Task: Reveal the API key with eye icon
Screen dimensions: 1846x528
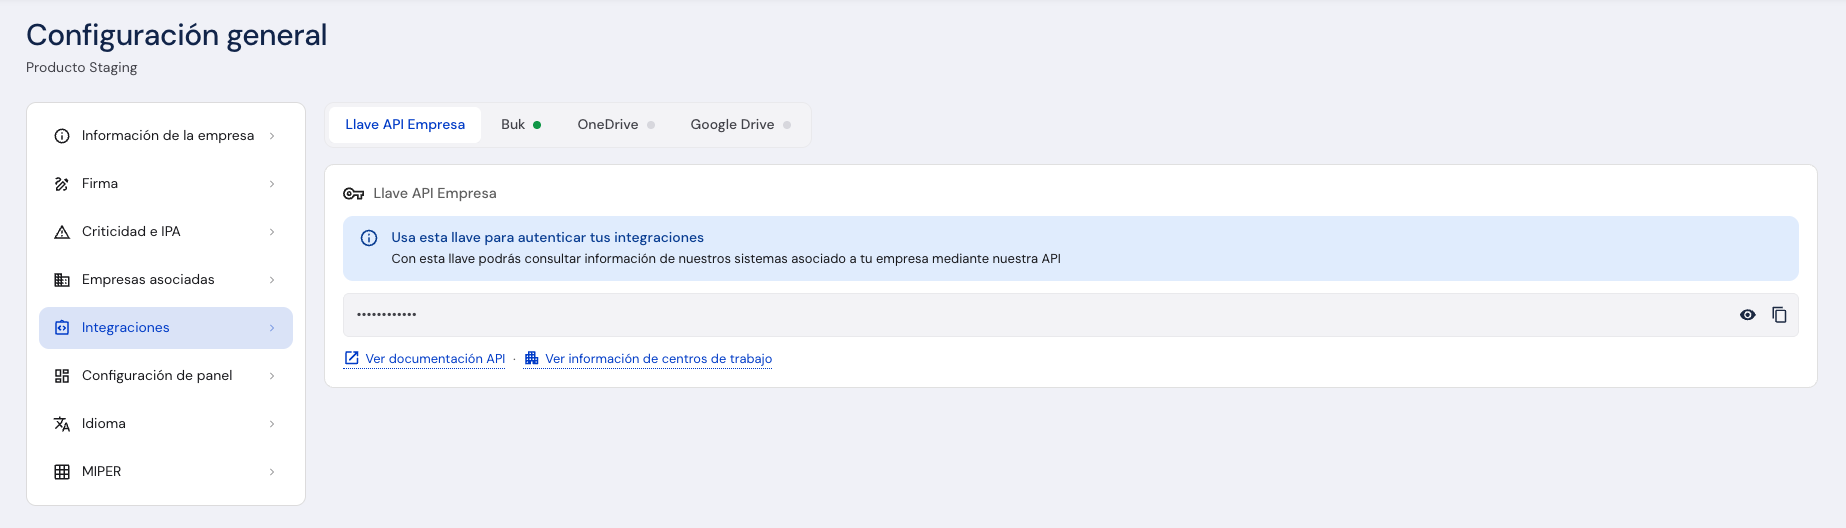Action: (1748, 315)
